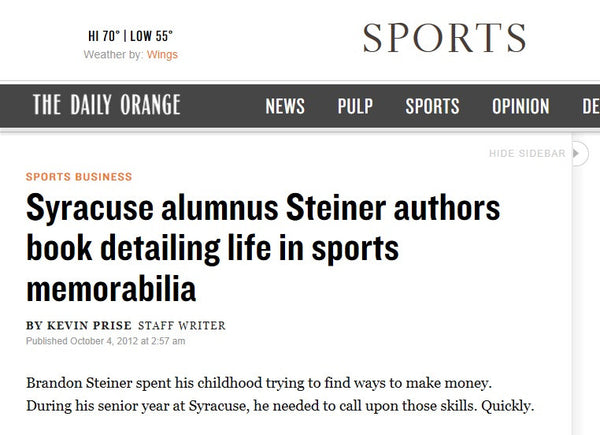Click the Staff Writer label
The width and height of the screenshot is (600, 435).
coord(181,325)
